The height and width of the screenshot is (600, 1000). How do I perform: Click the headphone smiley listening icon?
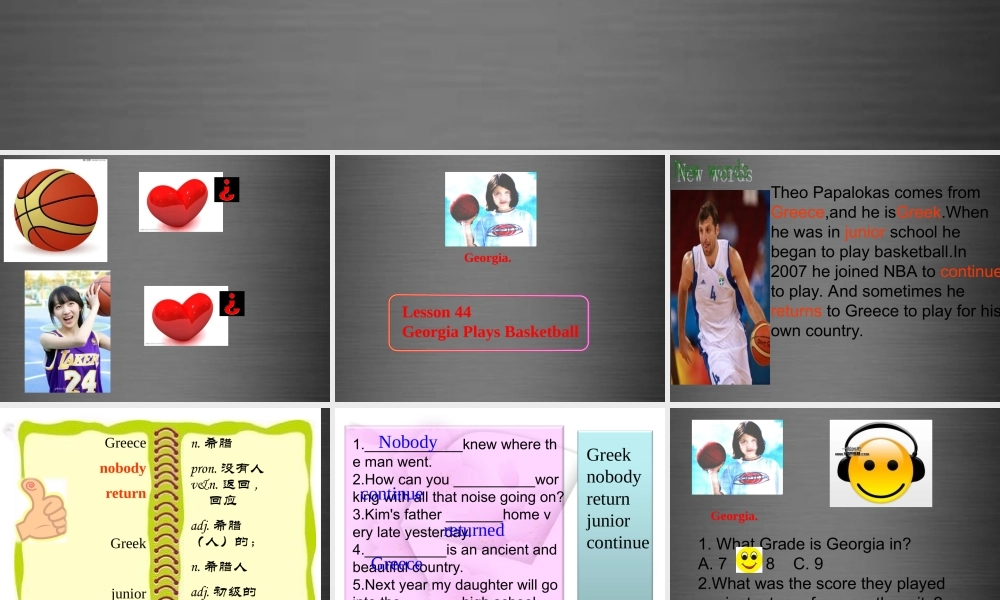pyautogui.click(x=880, y=463)
